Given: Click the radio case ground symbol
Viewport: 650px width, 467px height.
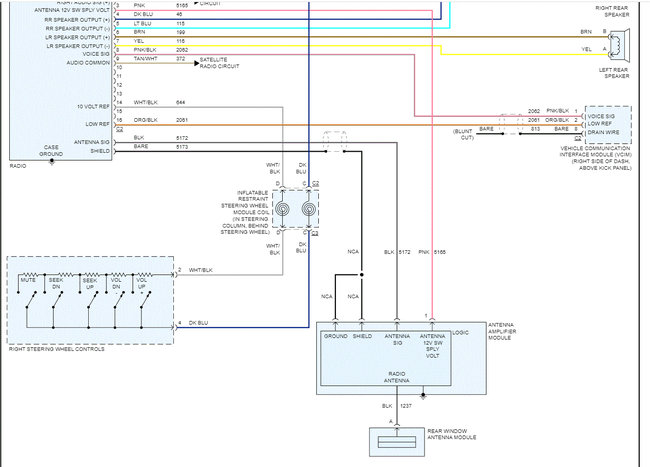Looking at the screenshot, I should pos(51,162).
